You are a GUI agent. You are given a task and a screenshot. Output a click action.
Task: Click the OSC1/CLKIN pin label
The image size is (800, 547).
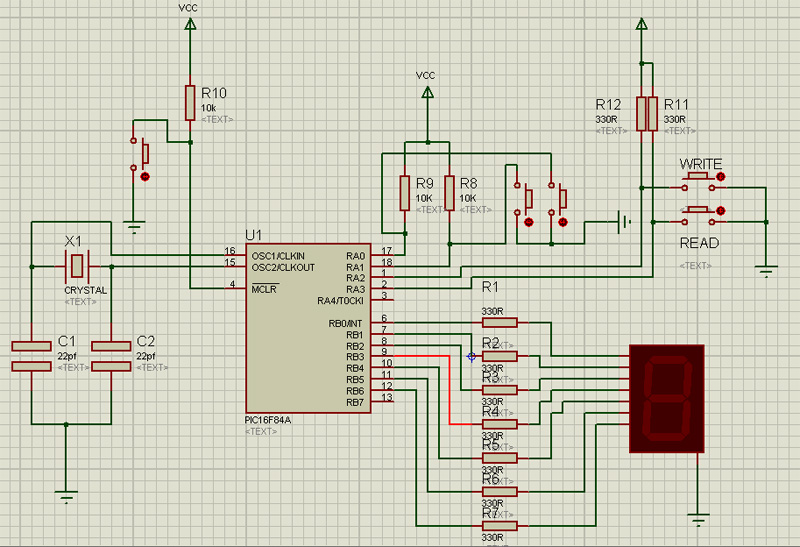tap(278, 256)
